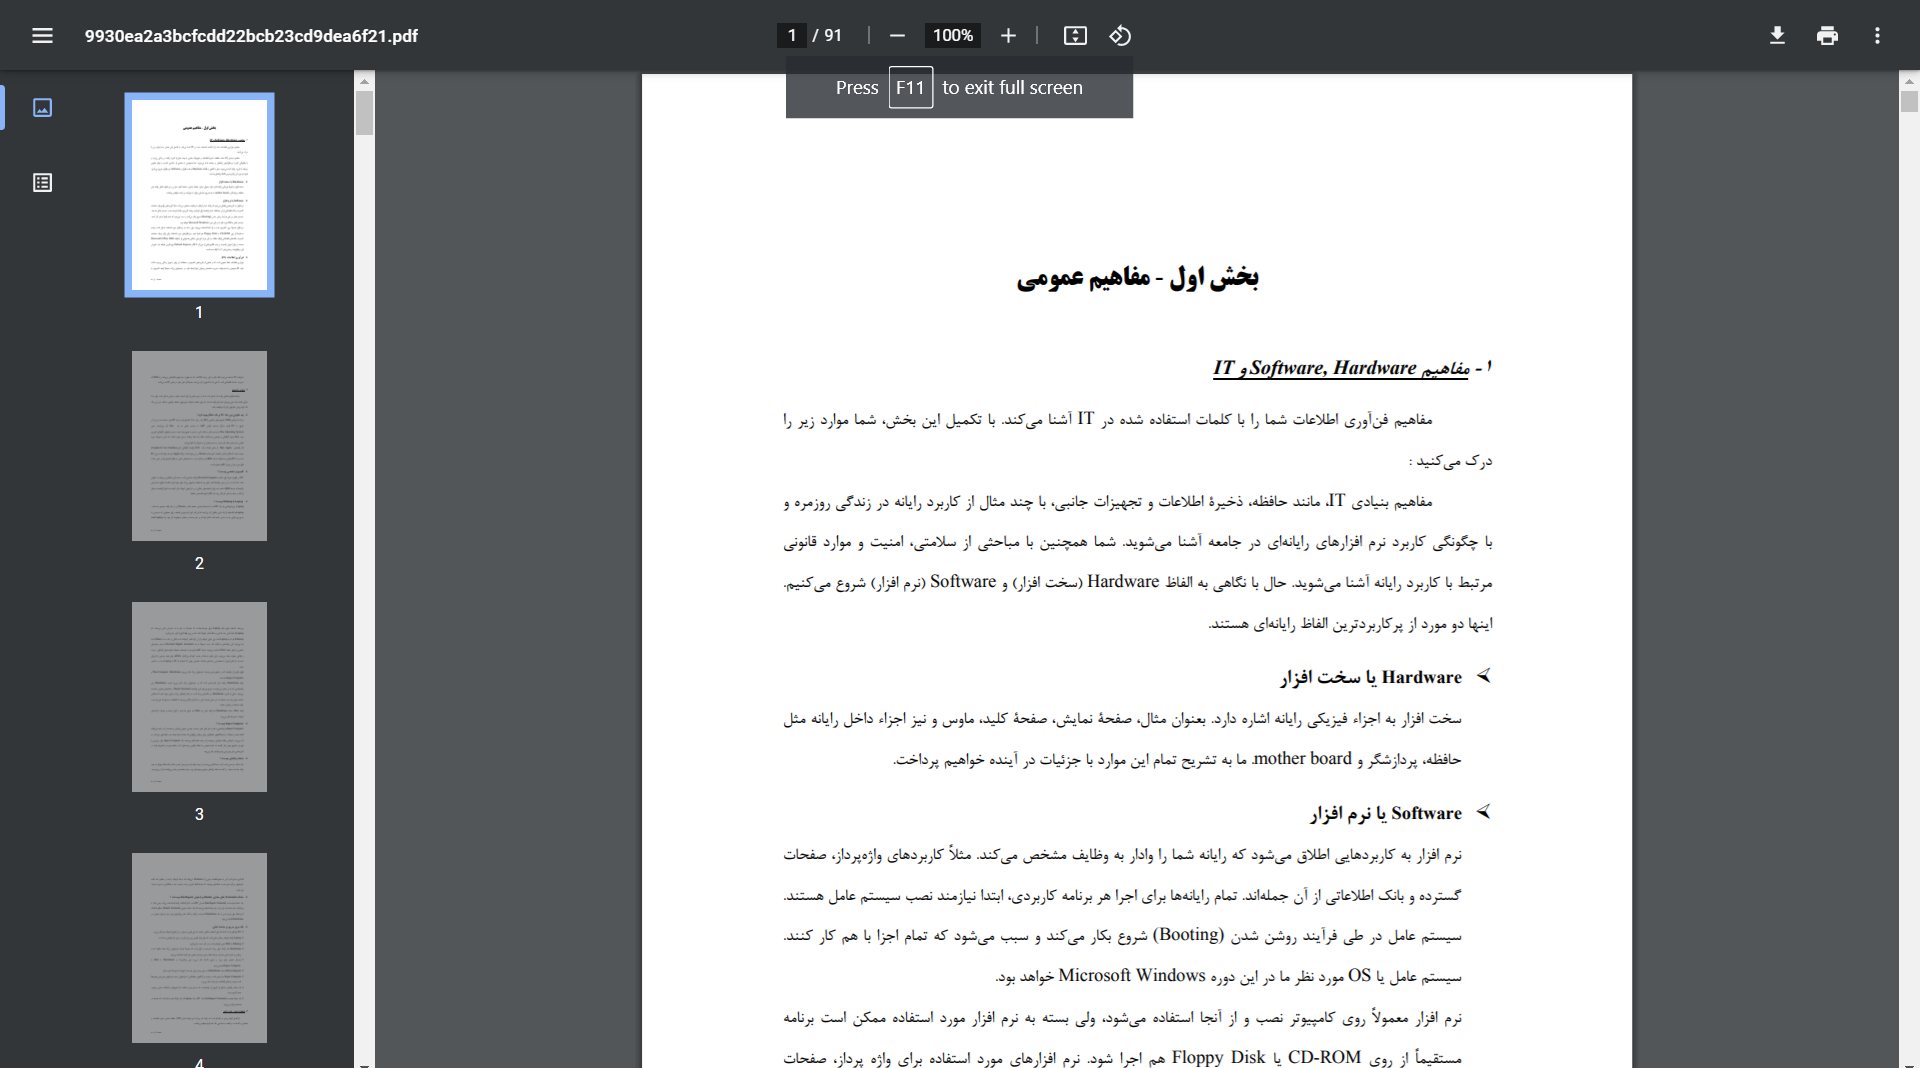Image resolution: width=1920 pixels, height=1068 pixels.
Task: Expand the more actions menu at top right
Action: point(1877,36)
